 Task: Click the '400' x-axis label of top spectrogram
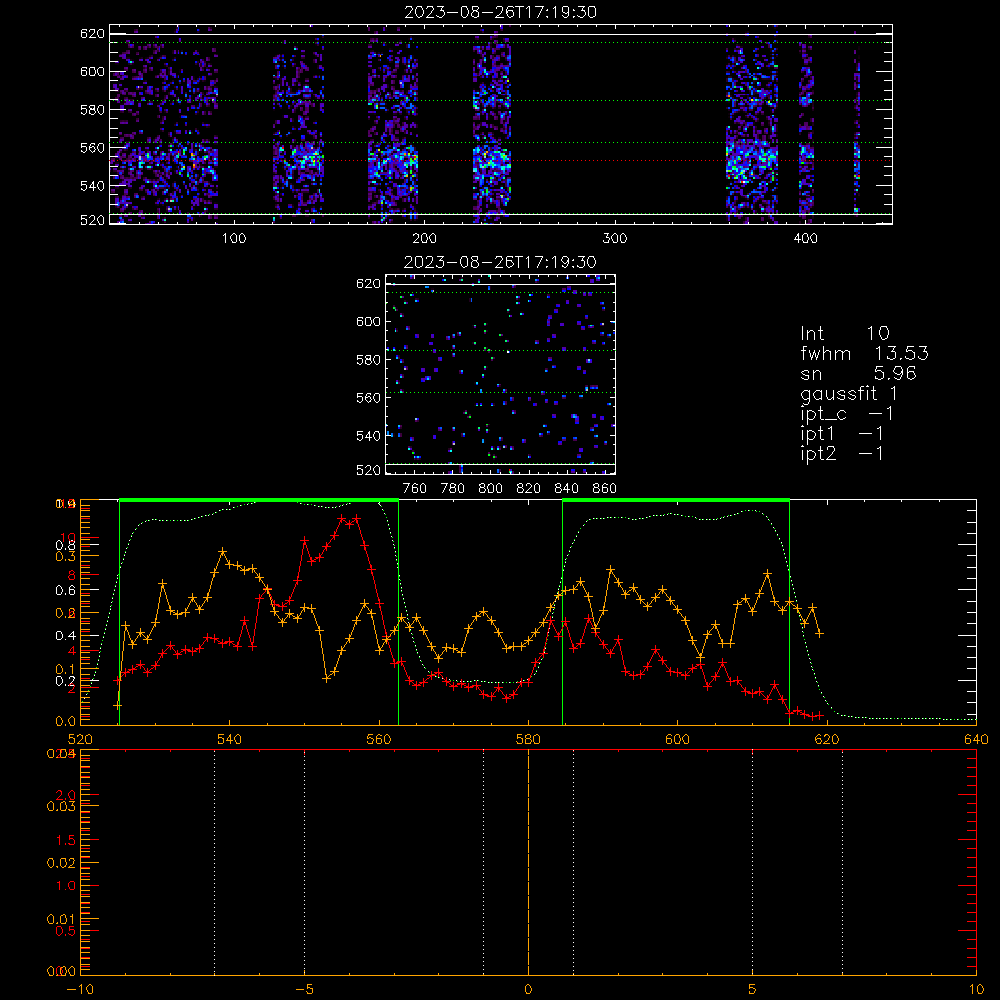click(x=805, y=239)
